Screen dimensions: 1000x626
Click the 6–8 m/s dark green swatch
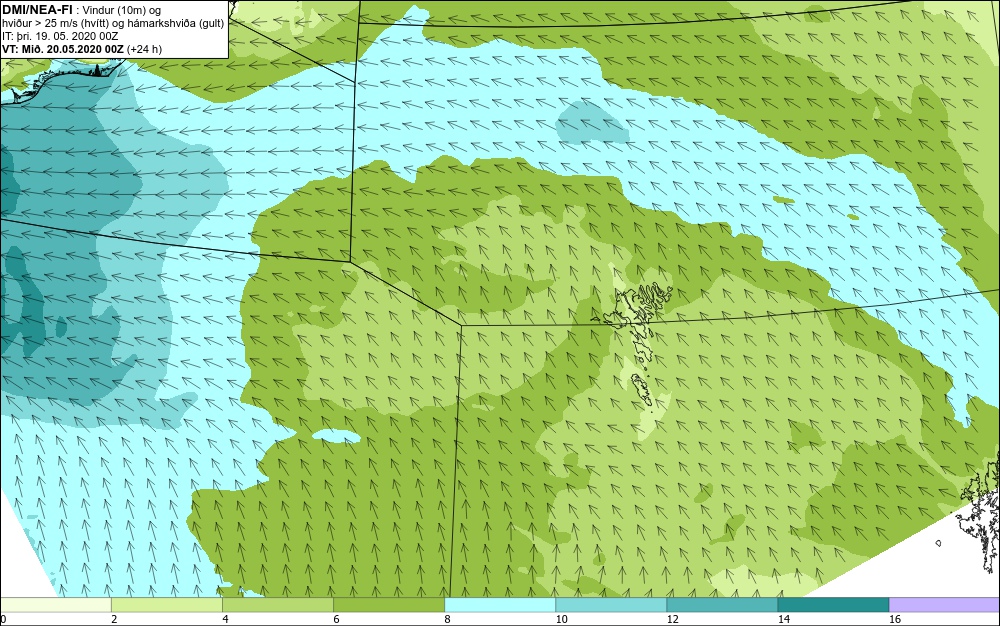(x=389, y=605)
